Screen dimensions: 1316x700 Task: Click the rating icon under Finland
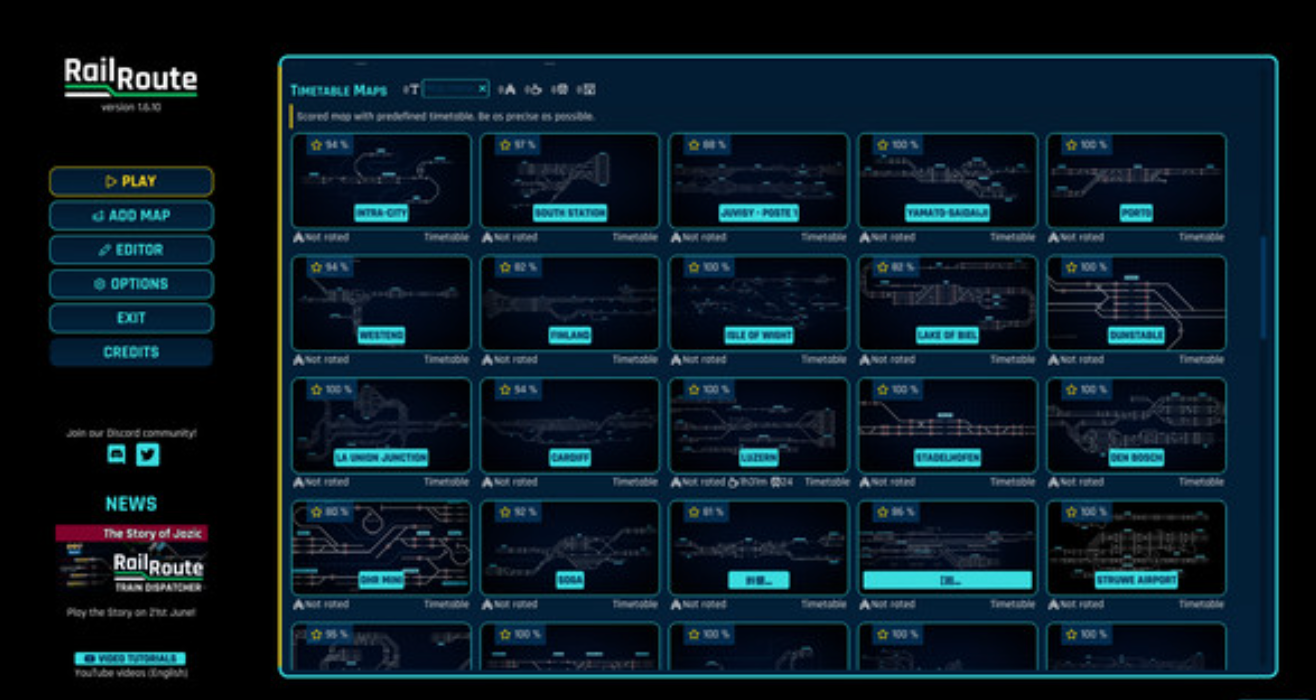[x=487, y=359]
